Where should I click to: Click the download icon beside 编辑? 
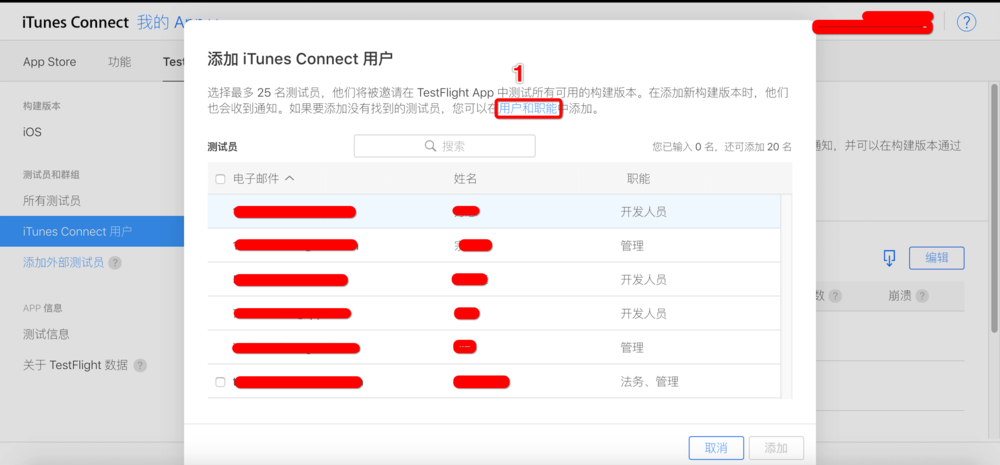(889, 258)
